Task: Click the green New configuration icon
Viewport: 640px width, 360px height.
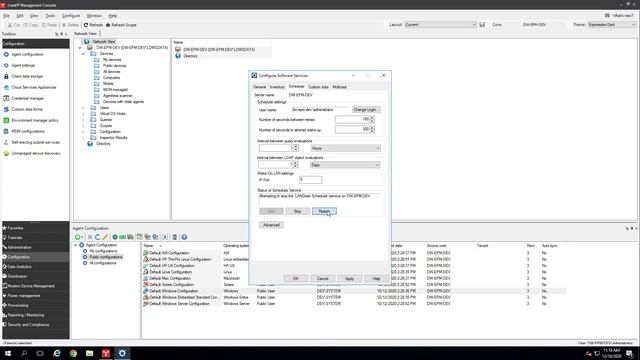Action: (x=78, y=237)
